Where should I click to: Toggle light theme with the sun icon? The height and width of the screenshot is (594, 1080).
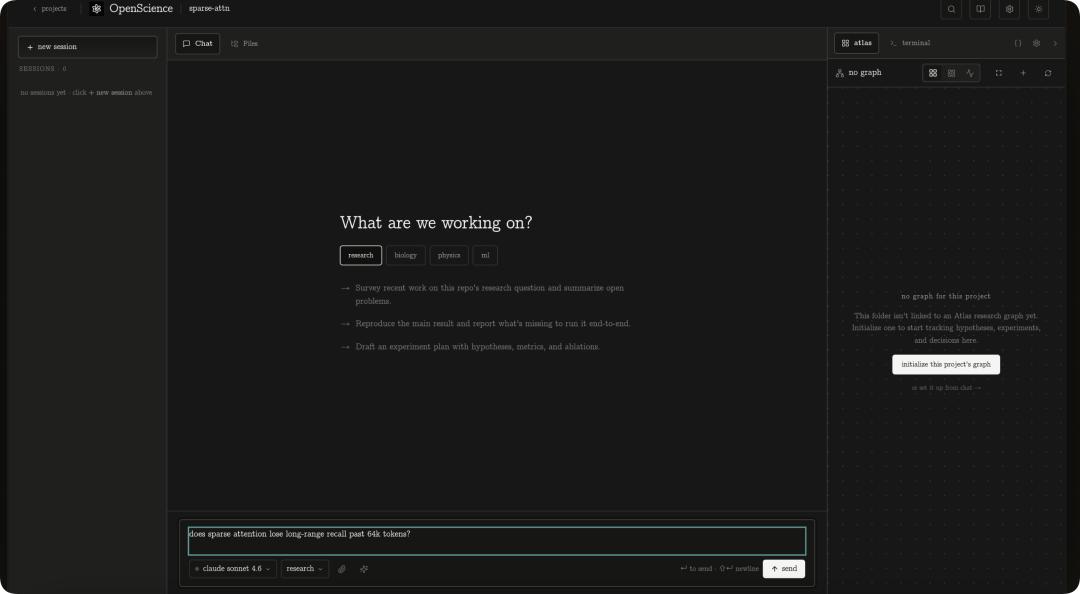(1039, 9)
